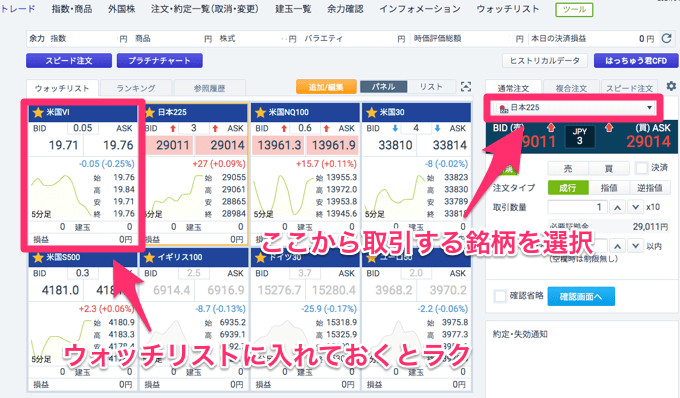
Task: Open the ランキング tab
Action: 136,88
